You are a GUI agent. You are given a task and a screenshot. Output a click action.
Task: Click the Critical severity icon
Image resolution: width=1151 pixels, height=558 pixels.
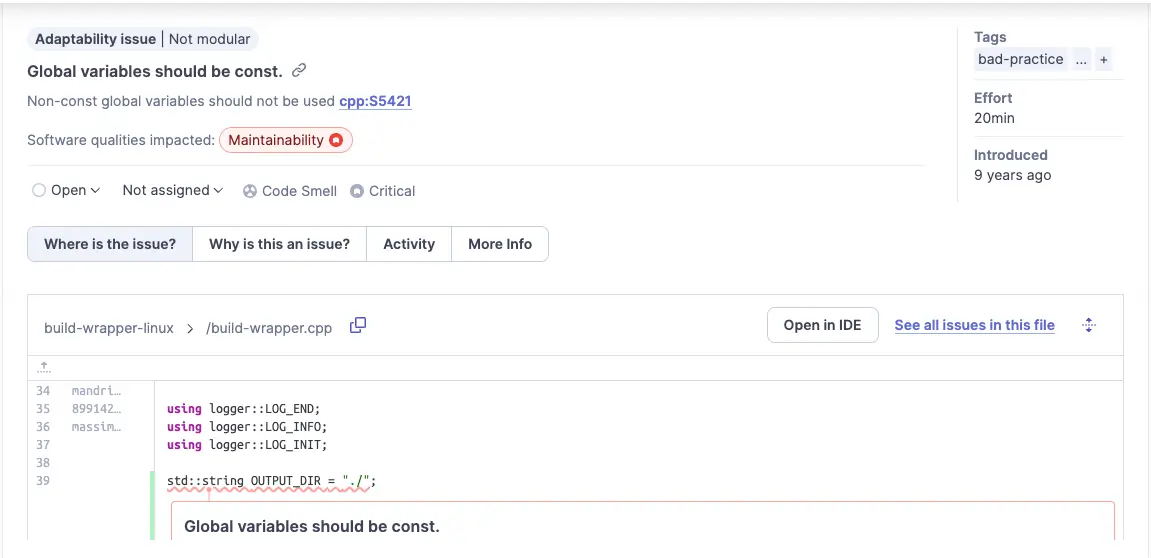[x=357, y=191]
